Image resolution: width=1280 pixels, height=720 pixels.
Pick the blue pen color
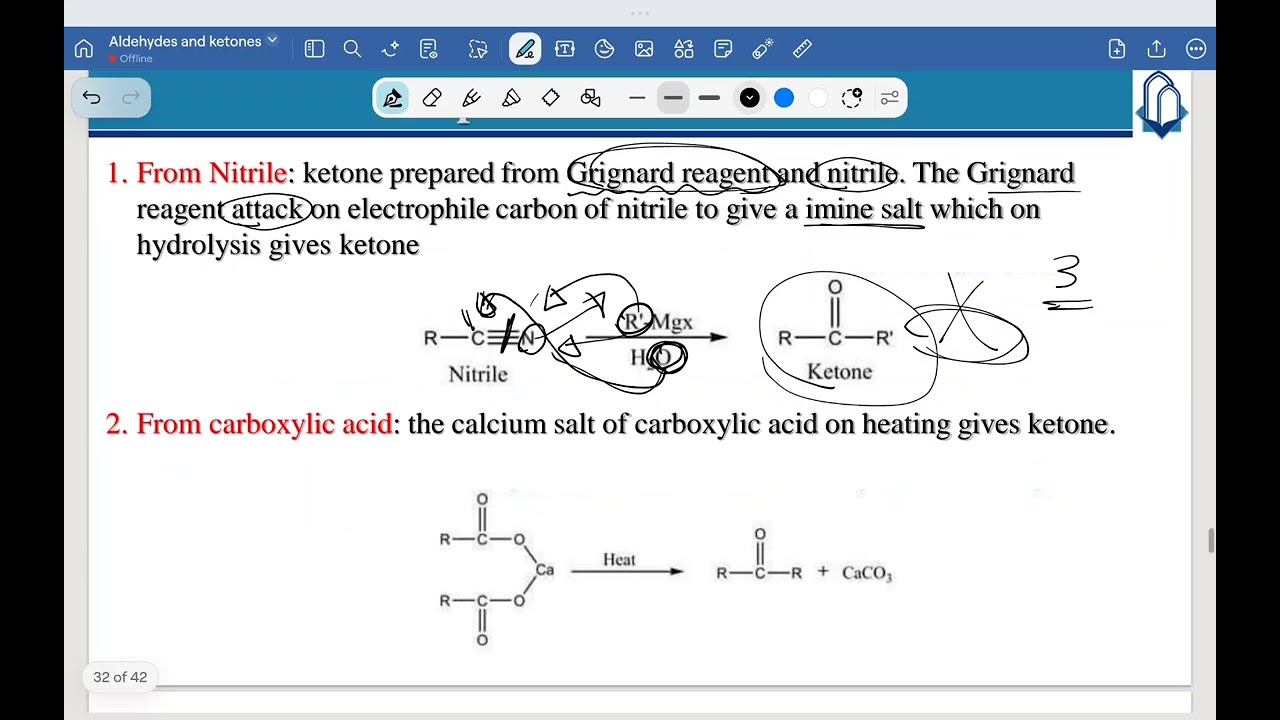(784, 98)
